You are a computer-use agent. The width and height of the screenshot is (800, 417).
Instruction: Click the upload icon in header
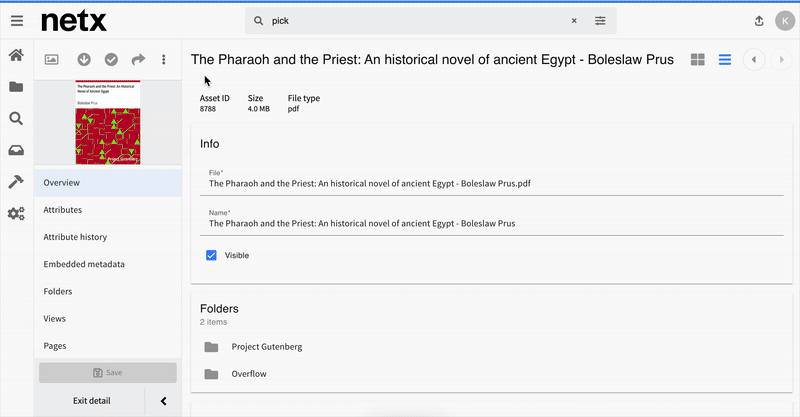[x=759, y=21]
